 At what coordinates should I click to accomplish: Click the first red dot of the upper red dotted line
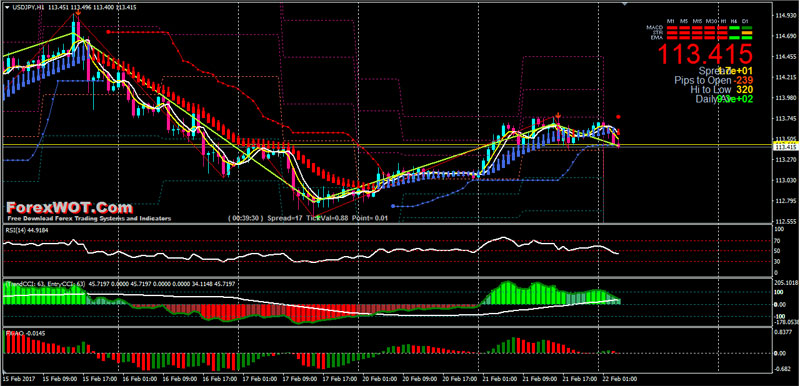[108, 32]
